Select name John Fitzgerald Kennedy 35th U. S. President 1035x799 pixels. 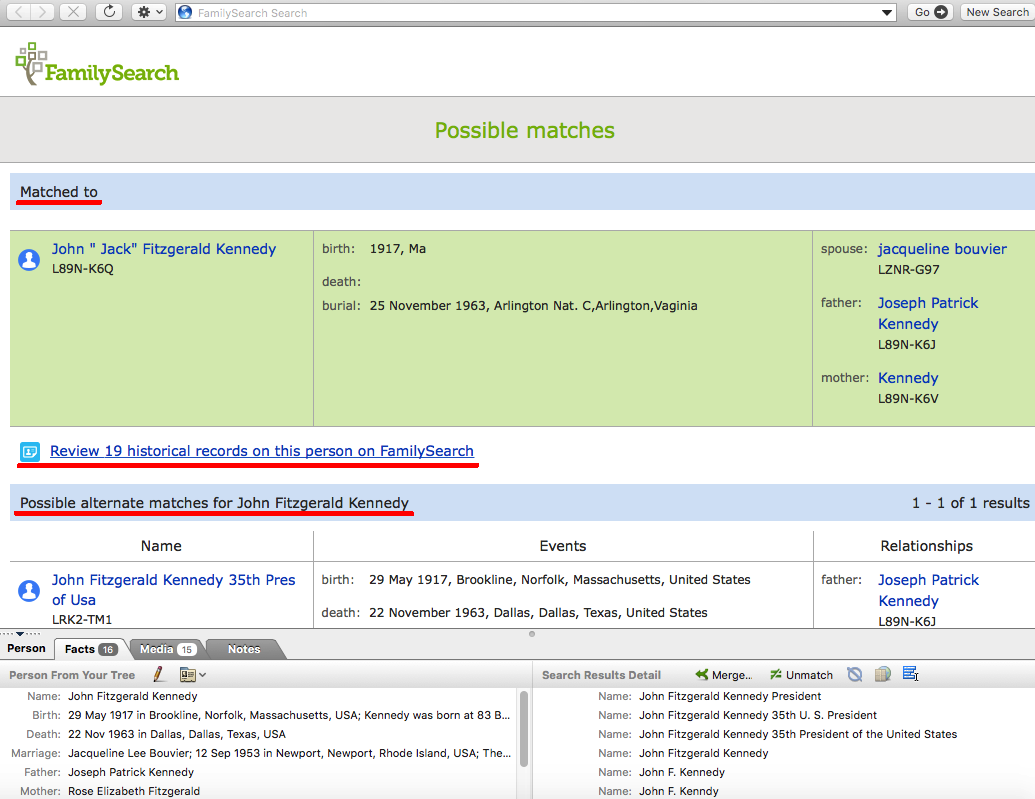[758, 715]
